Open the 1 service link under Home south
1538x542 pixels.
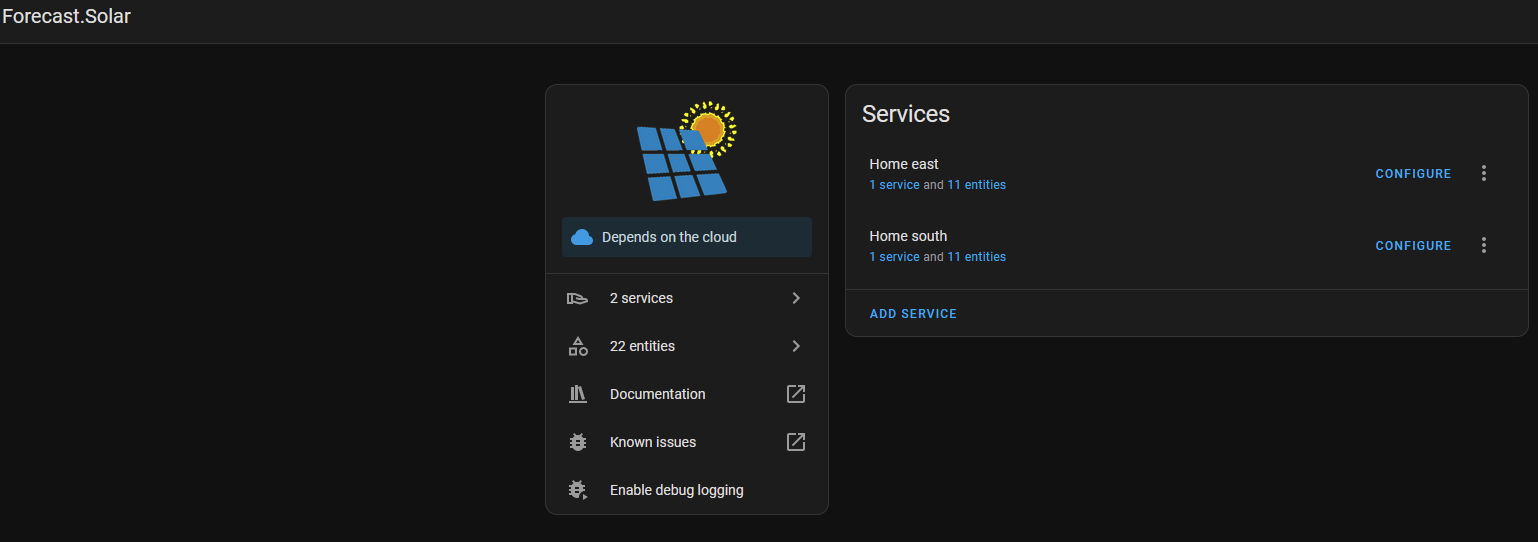(x=894, y=257)
